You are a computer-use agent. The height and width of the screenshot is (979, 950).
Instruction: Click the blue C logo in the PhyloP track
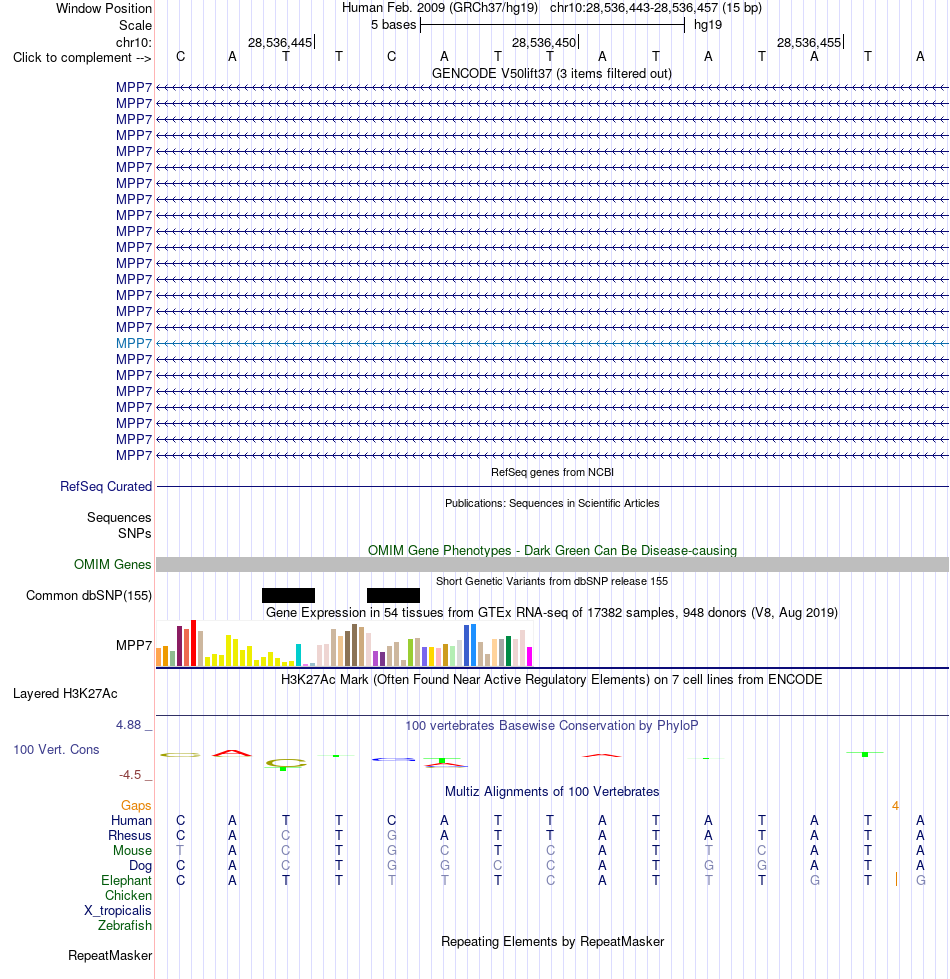(393, 759)
